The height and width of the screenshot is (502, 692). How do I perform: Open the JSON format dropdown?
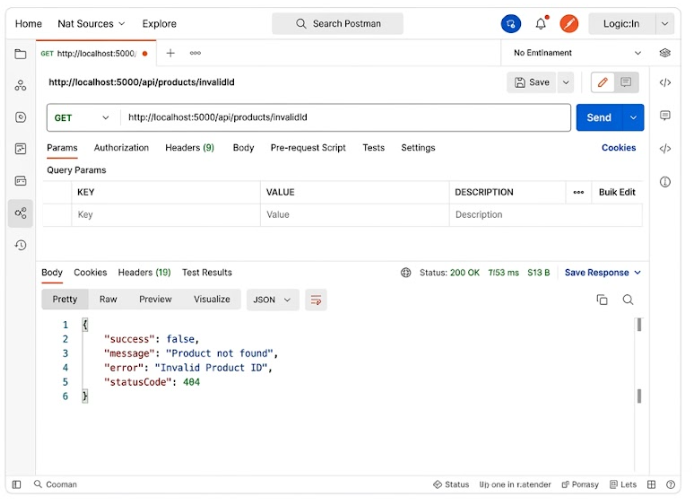coord(272,300)
